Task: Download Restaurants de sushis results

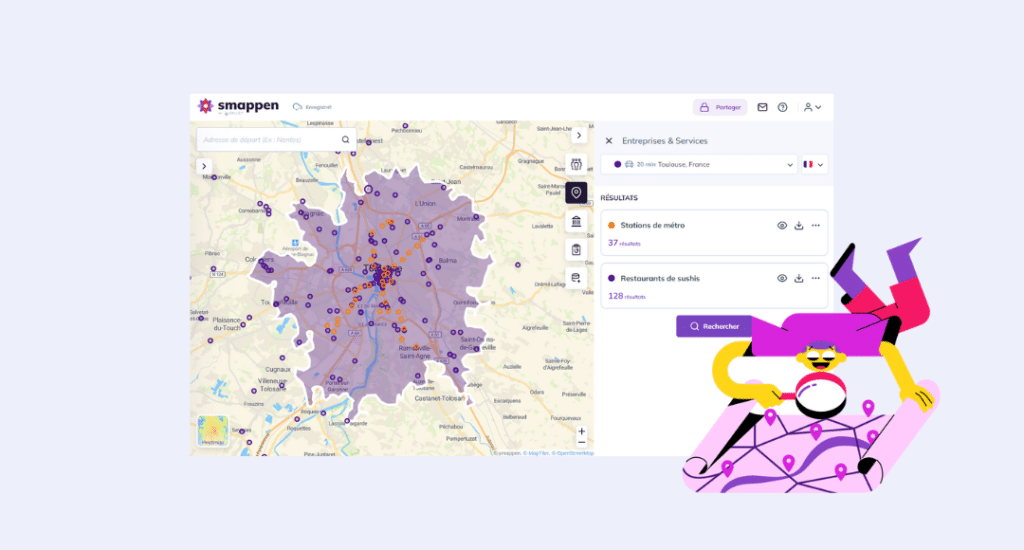Action: click(x=799, y=278)
